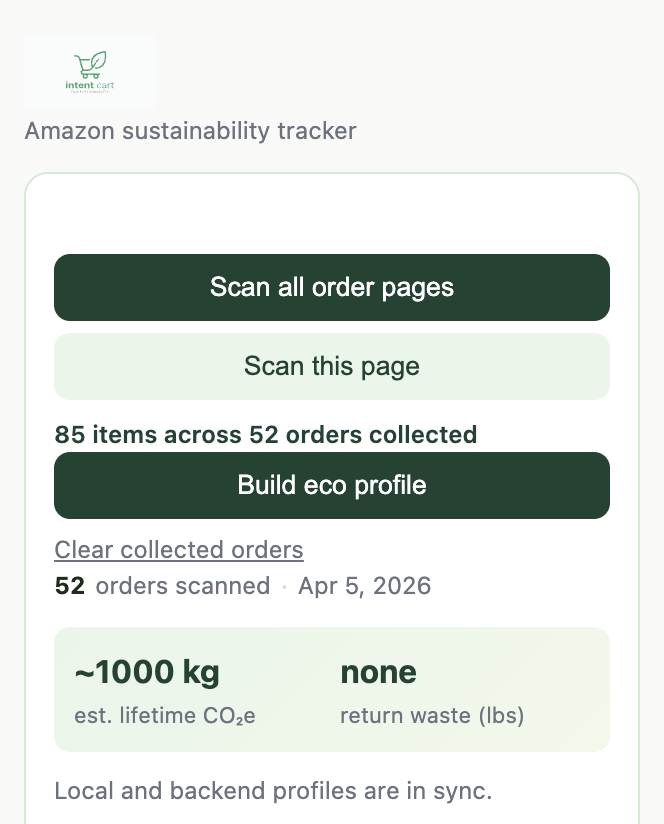Click the dot separator before scan date
The height and width of the screenshot is (824, 664).
[x=284, y=586]
